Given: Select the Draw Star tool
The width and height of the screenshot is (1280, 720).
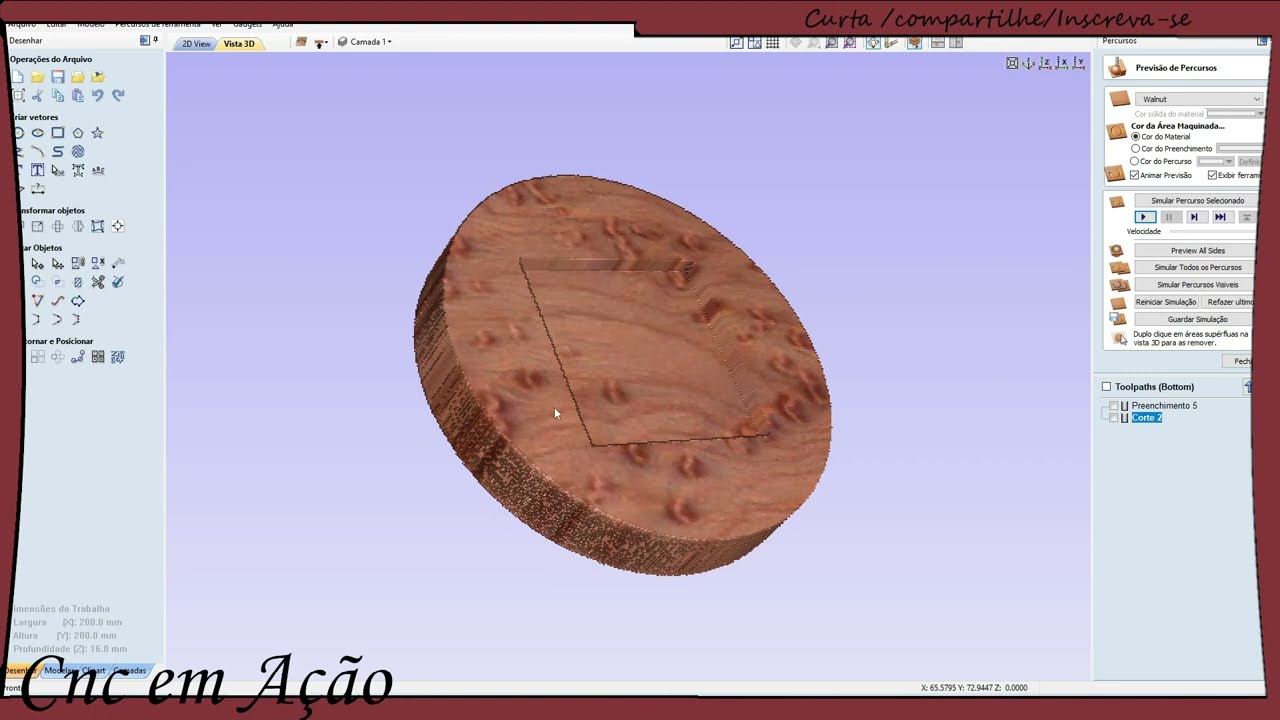Looking at the screenshot, I should pyautogui.click(x=97, y=133).
